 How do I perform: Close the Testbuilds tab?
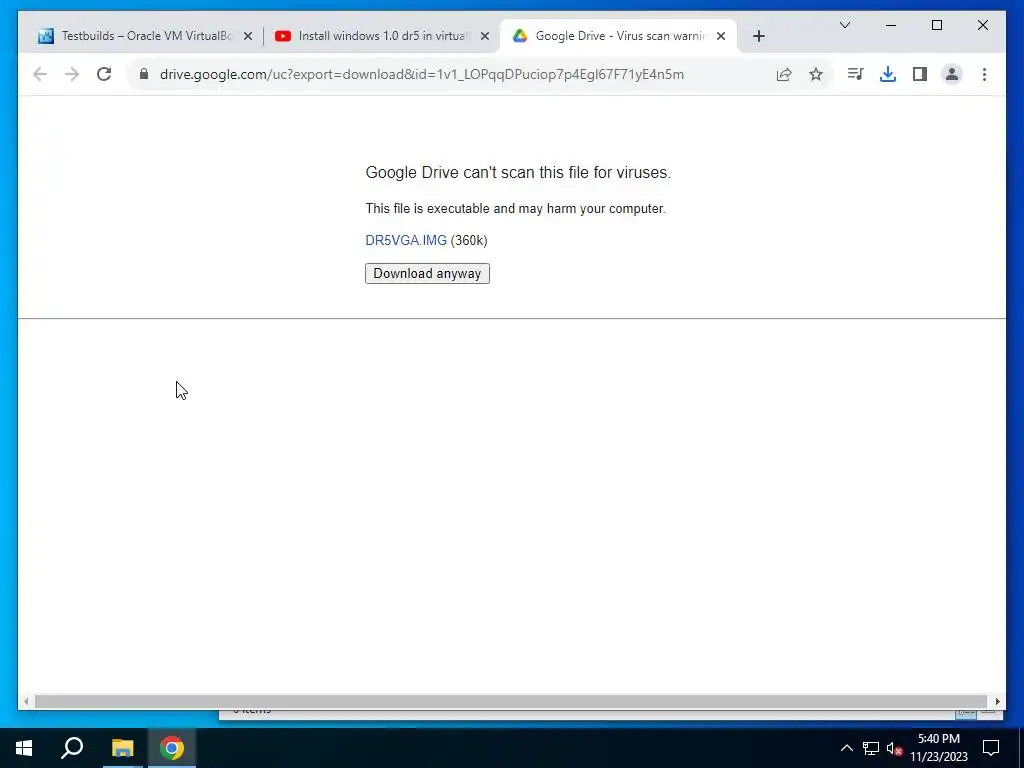pos(248,37)
